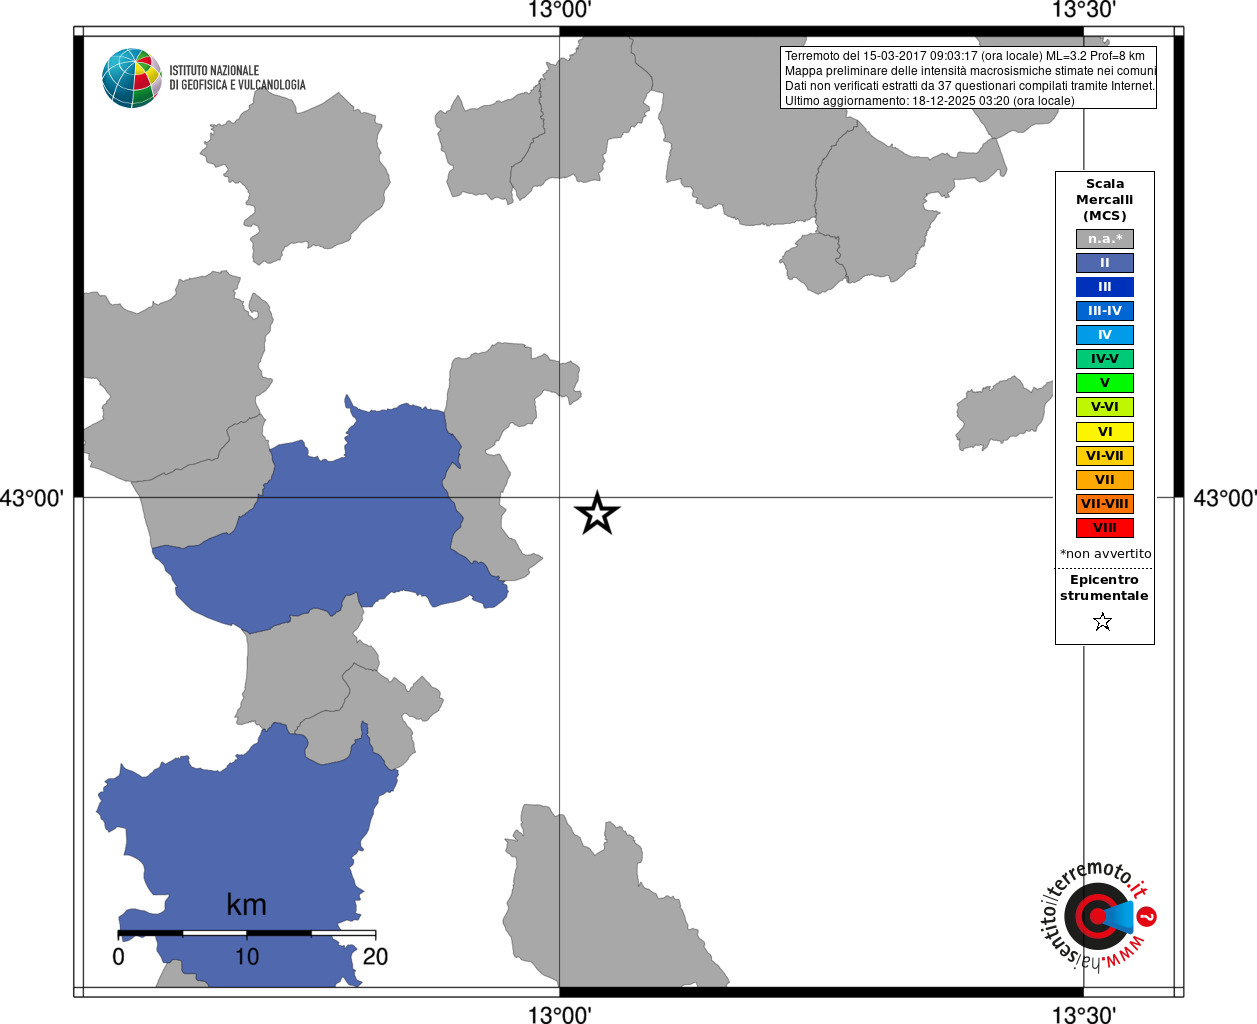Image resolution: width=1257 pixels, height=1024 pixels.
Task: Click the haisentitoilterremoto.it logo
Action: [x=1098, y=915]
